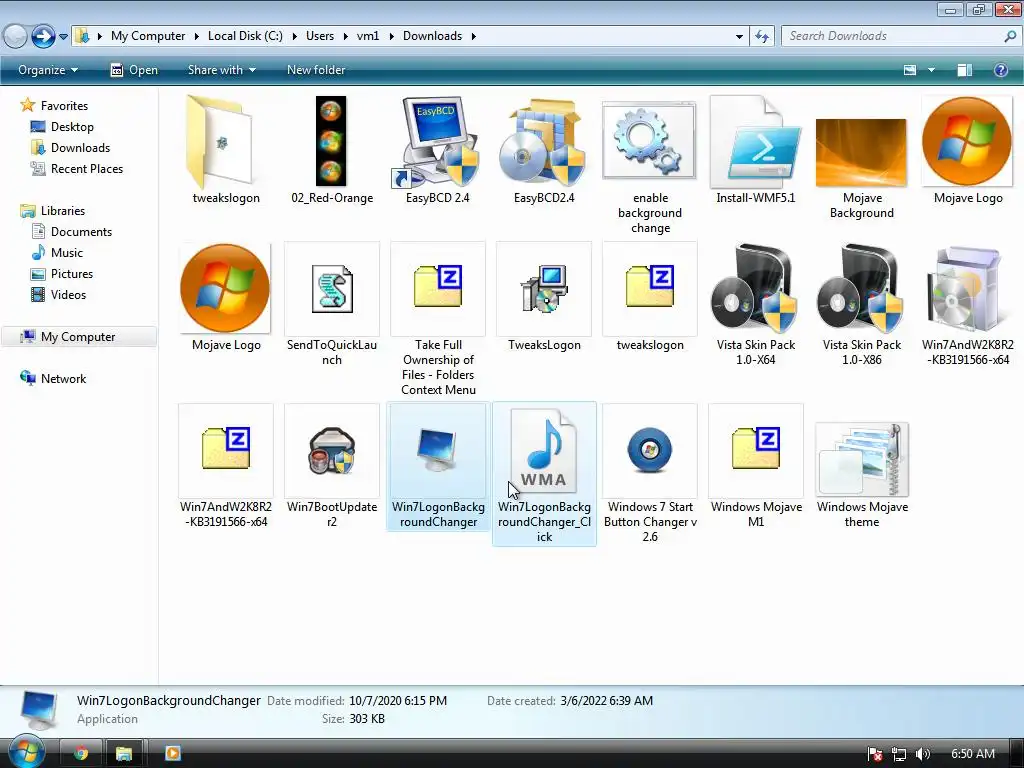The width and height of the screenshot is (1024, 768).
Task: Click the network tray icon
Action: [899, 754]
